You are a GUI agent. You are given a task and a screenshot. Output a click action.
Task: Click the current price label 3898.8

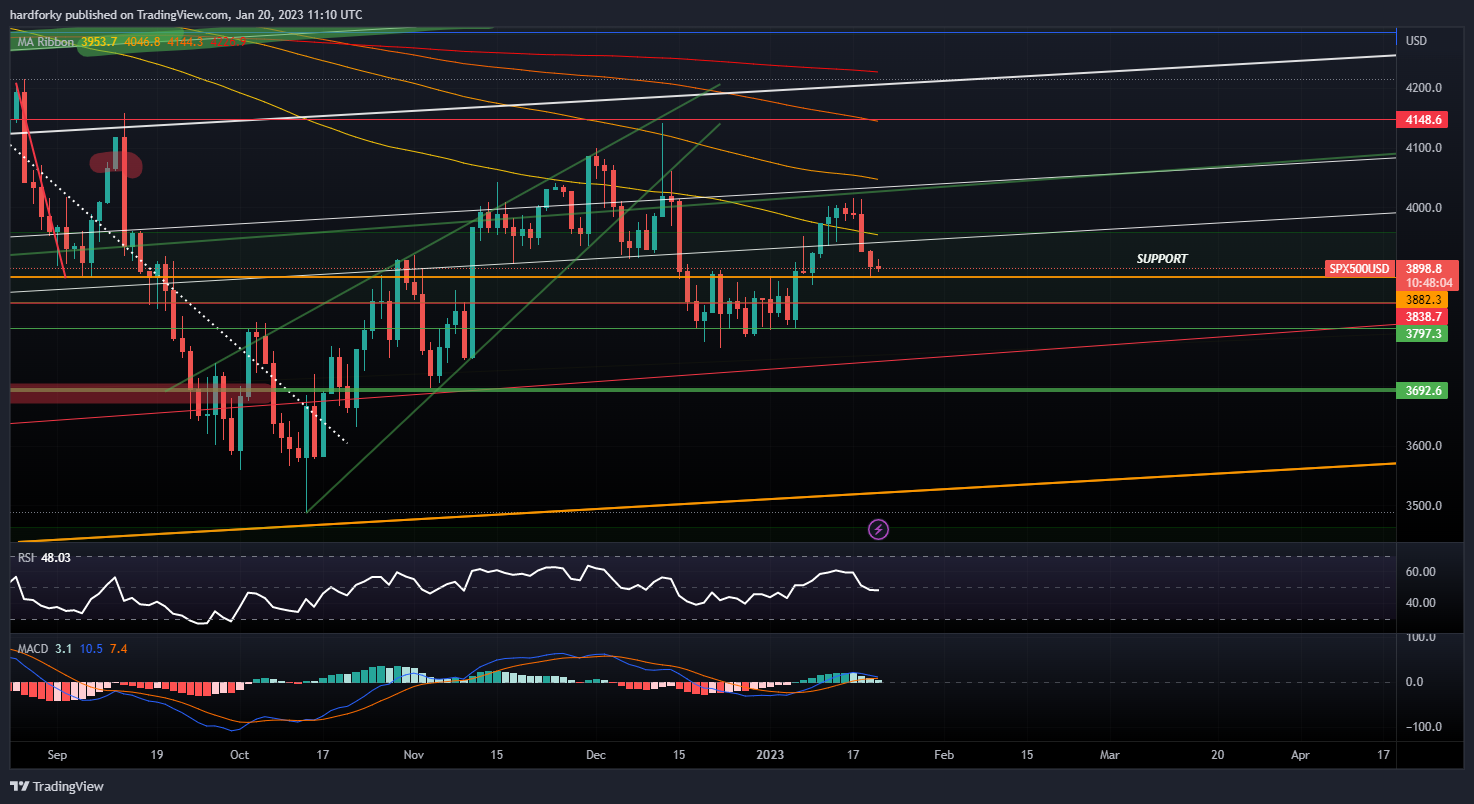tap(1424, 269)
